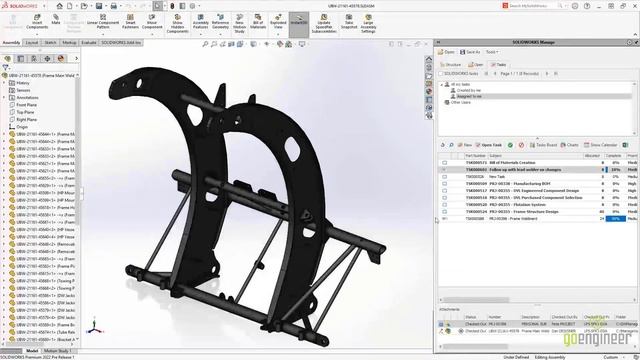Switch to the Evaluate ribbon tab
Screen dimensions: 640x360
(89, 42)
